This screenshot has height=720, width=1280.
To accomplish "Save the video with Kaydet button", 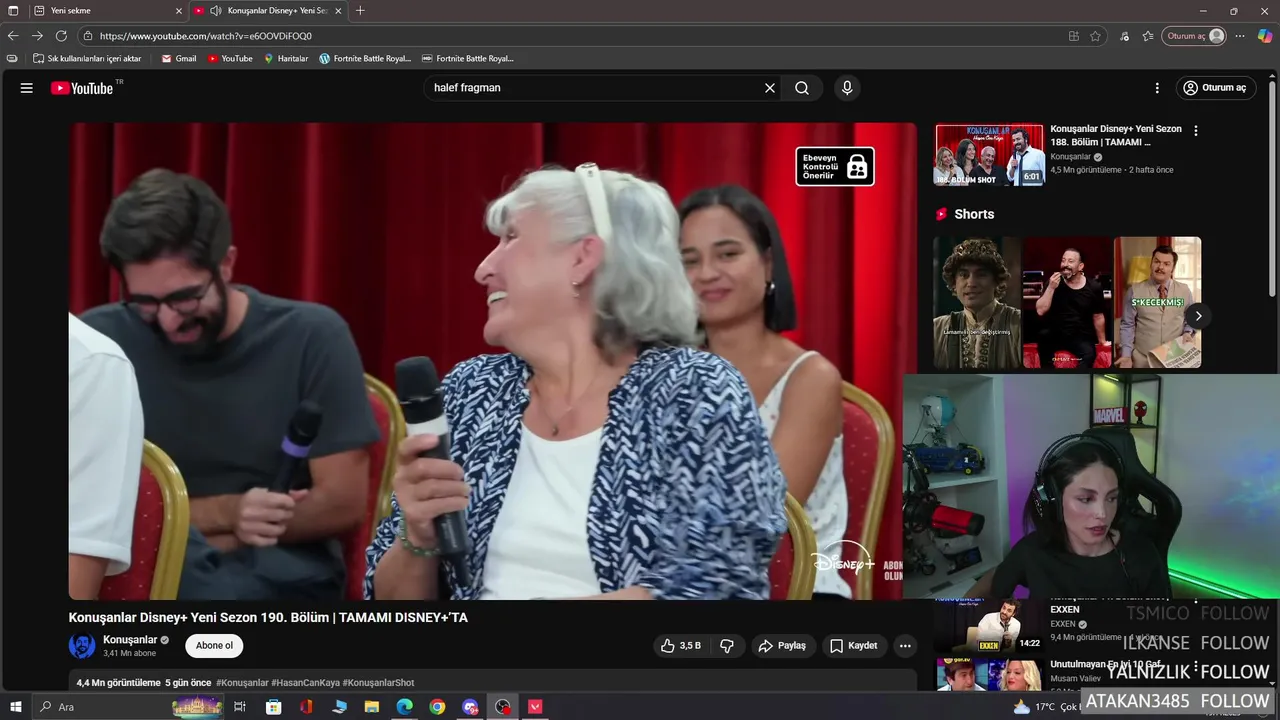I will click(854, 646).
